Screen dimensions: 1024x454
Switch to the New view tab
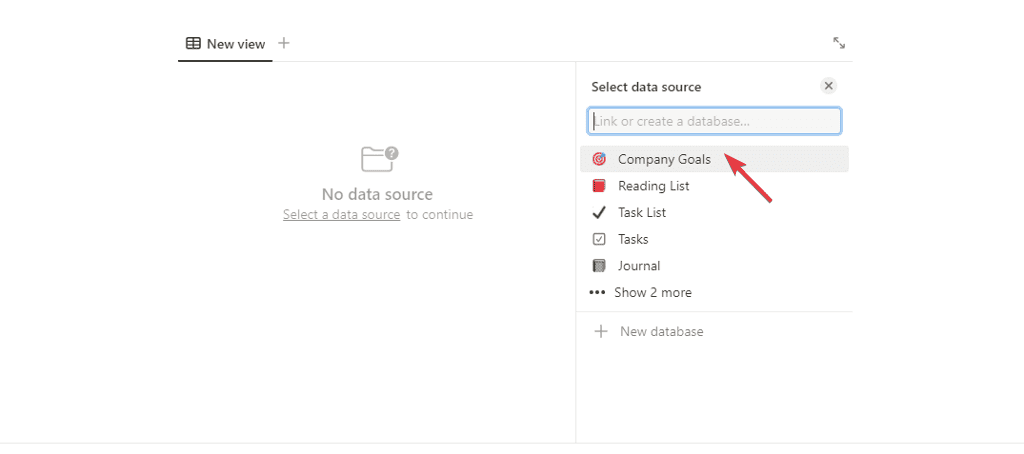click(235, 44)
